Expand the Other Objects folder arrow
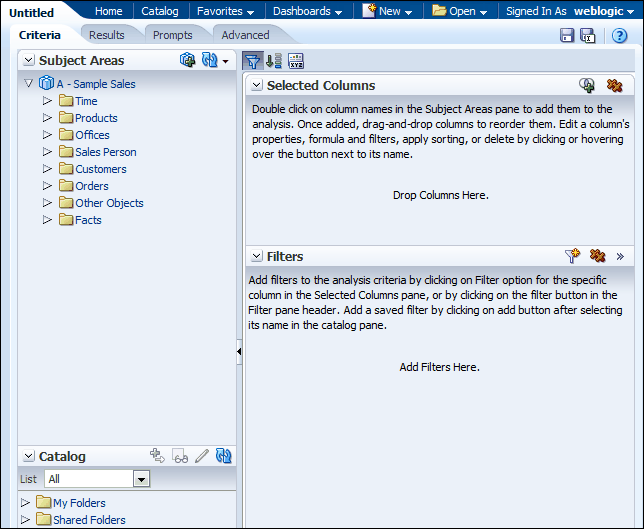 click(x=47, y=203)
